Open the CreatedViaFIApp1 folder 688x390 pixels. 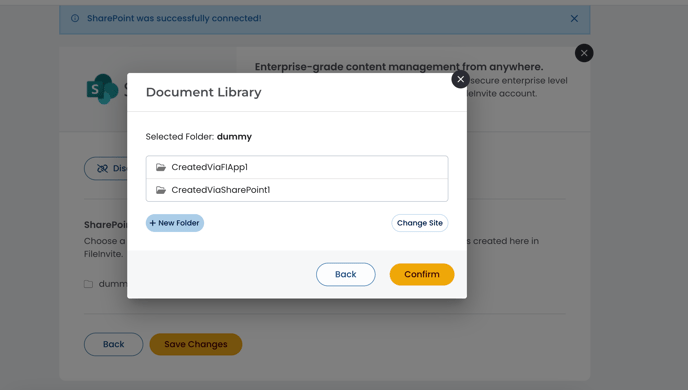[297, 167]
